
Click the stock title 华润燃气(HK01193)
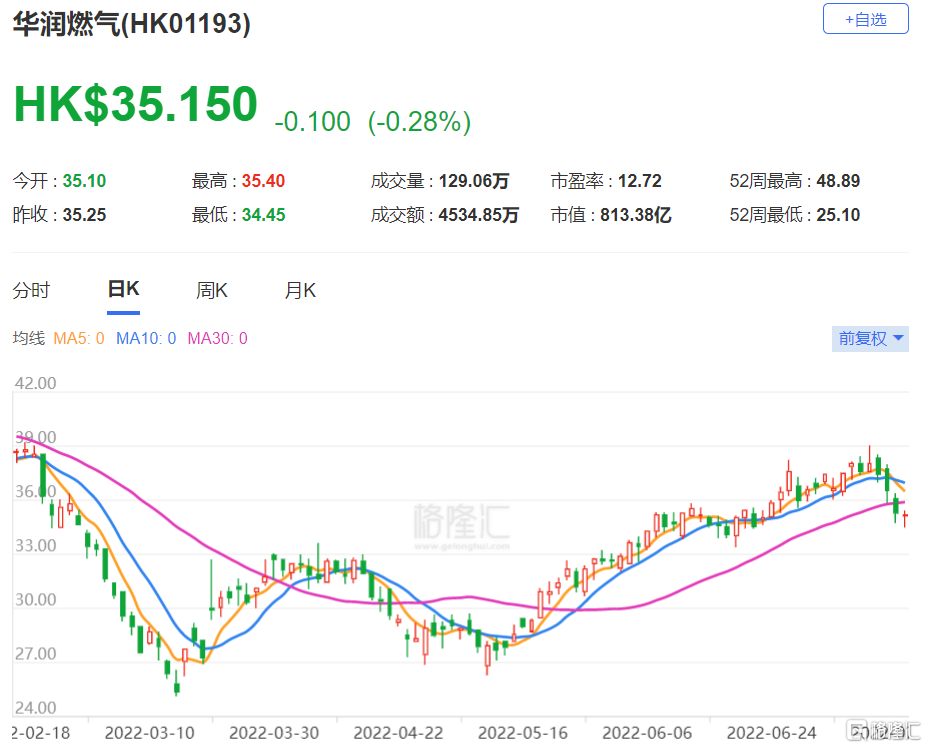point(131,24)
